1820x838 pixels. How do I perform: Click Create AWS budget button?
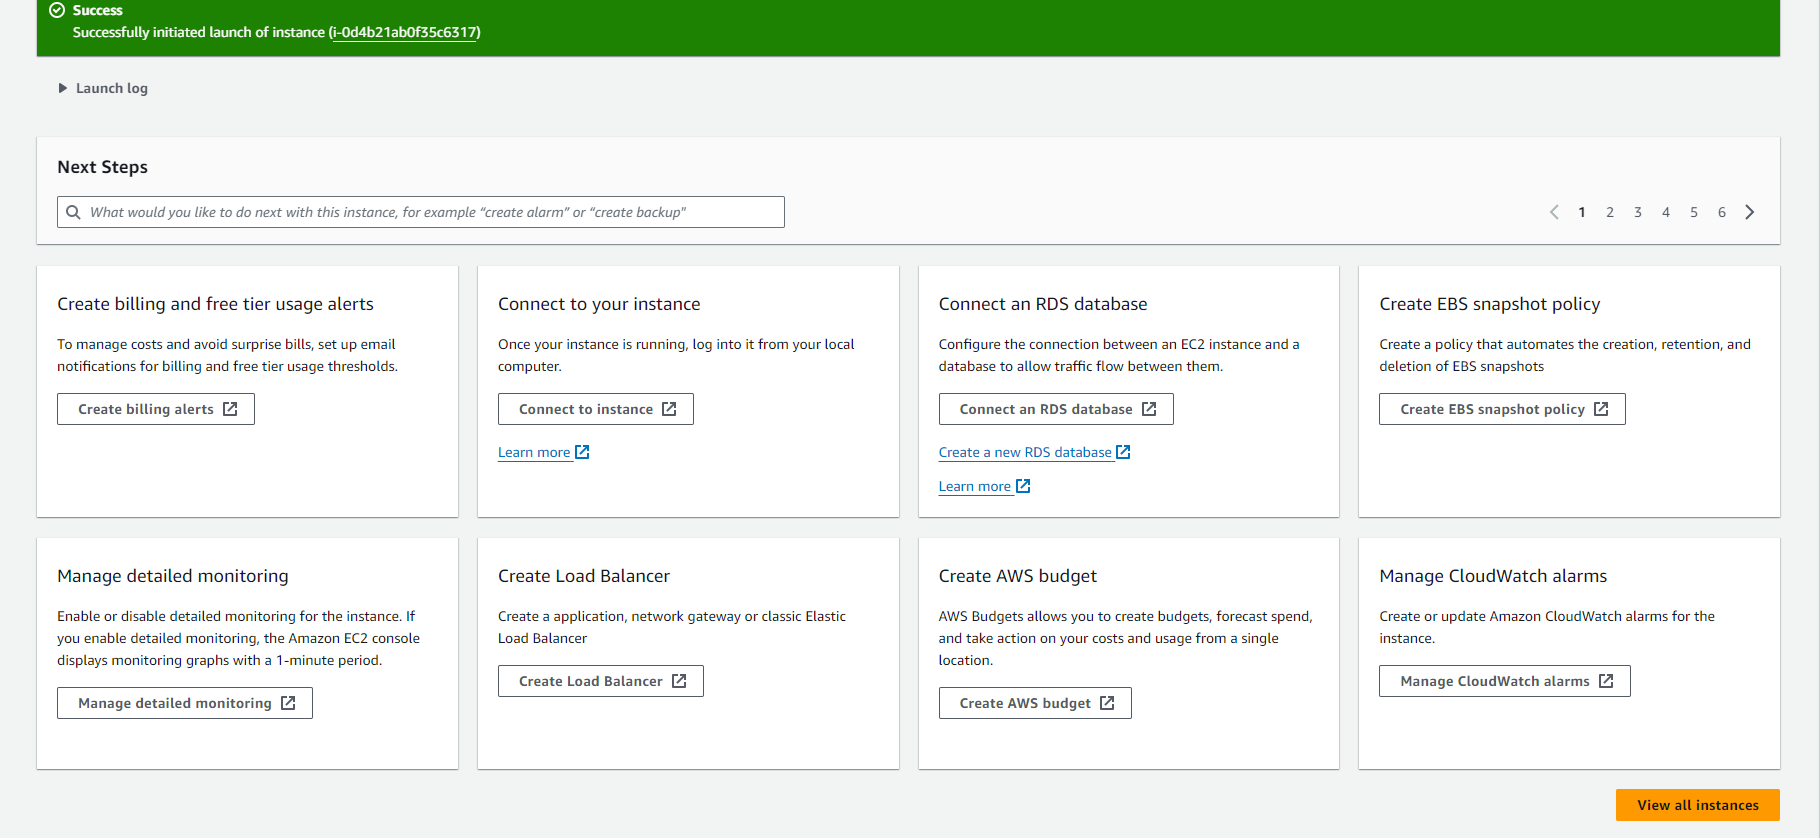point(1035,703)
